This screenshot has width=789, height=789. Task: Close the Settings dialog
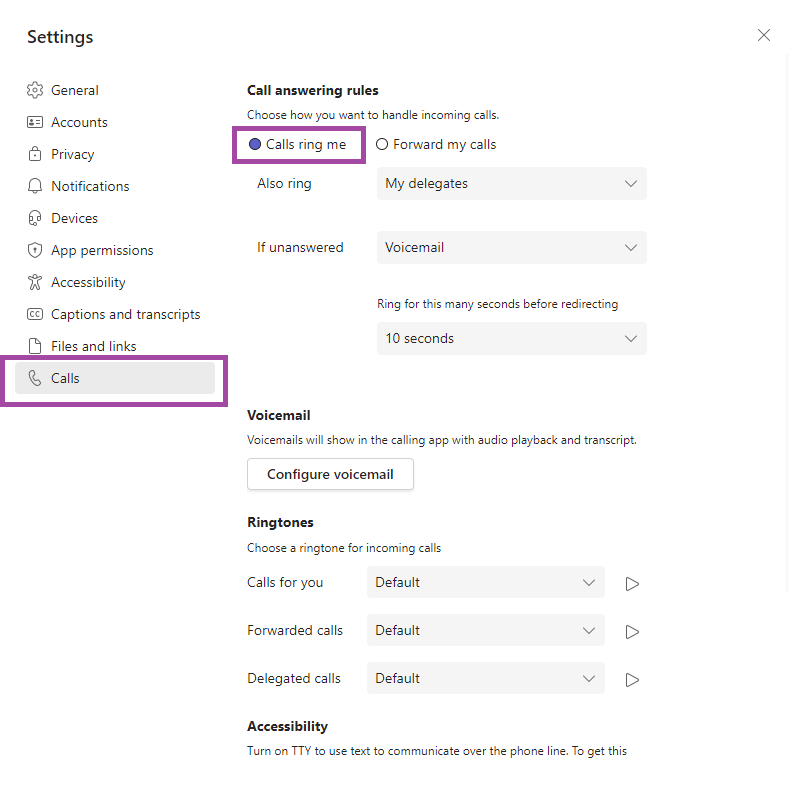[x=764, y=35]
